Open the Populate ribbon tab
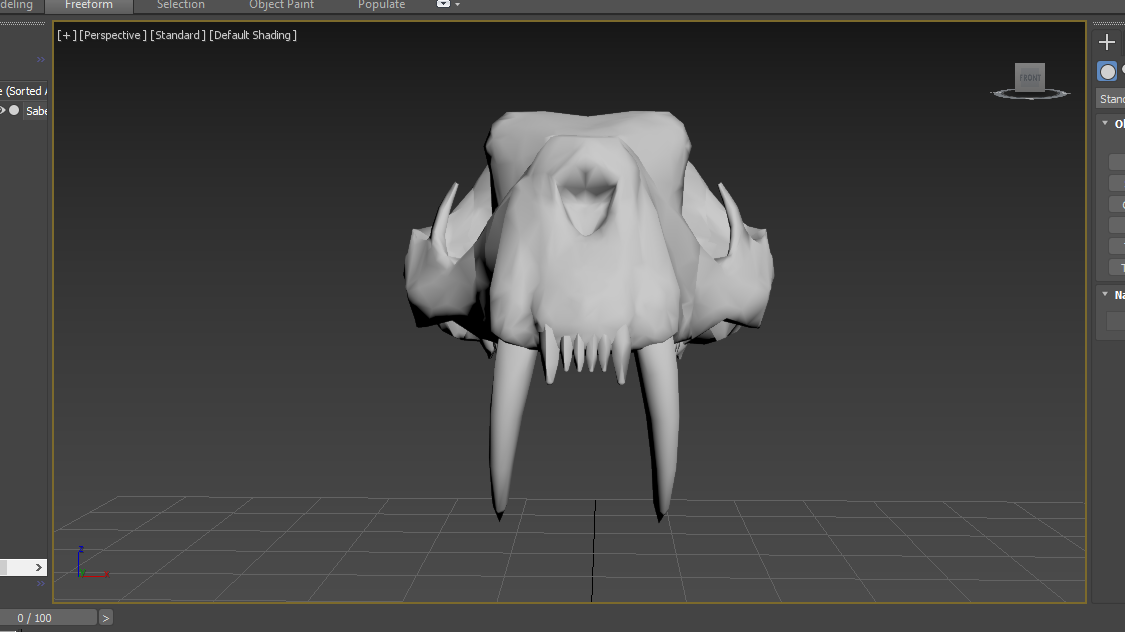Screen dimensions: 1125x632 click(381, 5)
